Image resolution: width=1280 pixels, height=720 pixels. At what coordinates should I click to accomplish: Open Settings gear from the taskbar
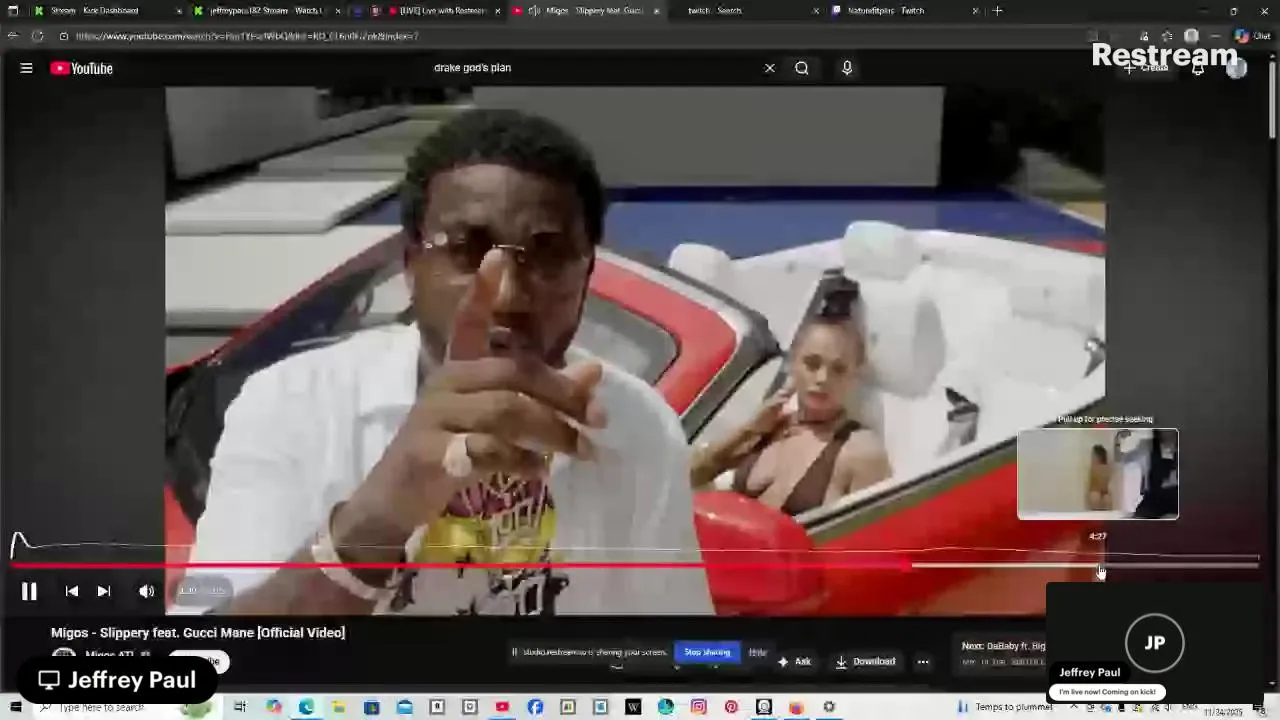tap(829, 707)
